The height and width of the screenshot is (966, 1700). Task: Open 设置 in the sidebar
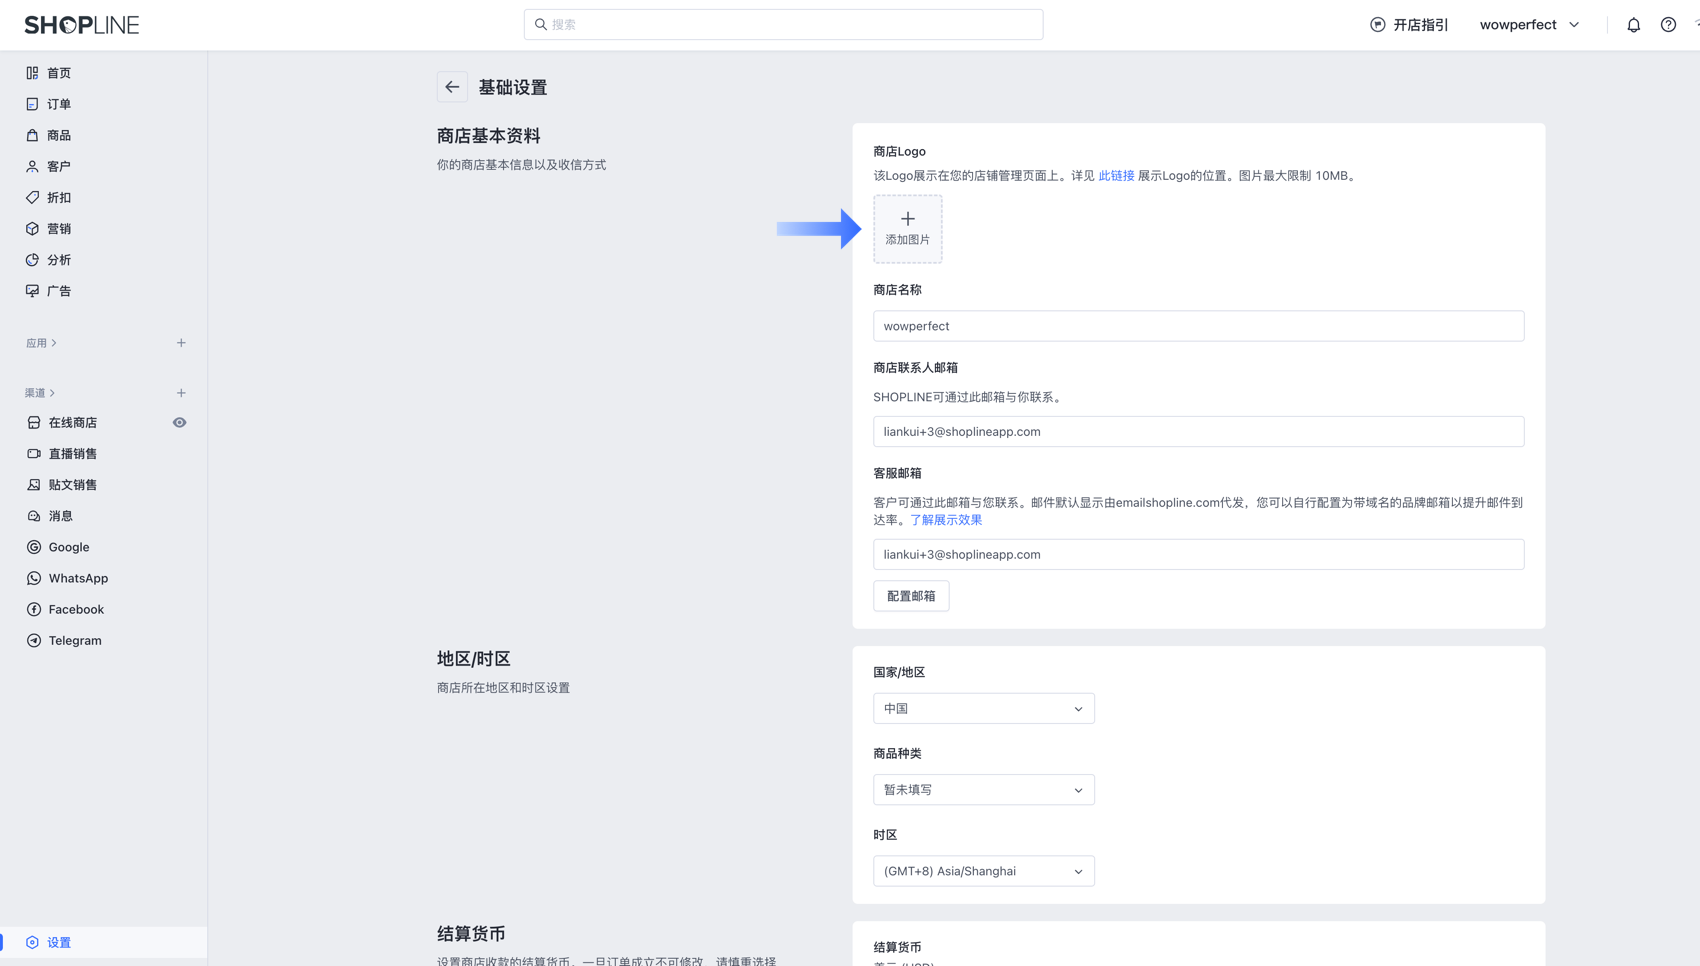click(x=59, y=942)
